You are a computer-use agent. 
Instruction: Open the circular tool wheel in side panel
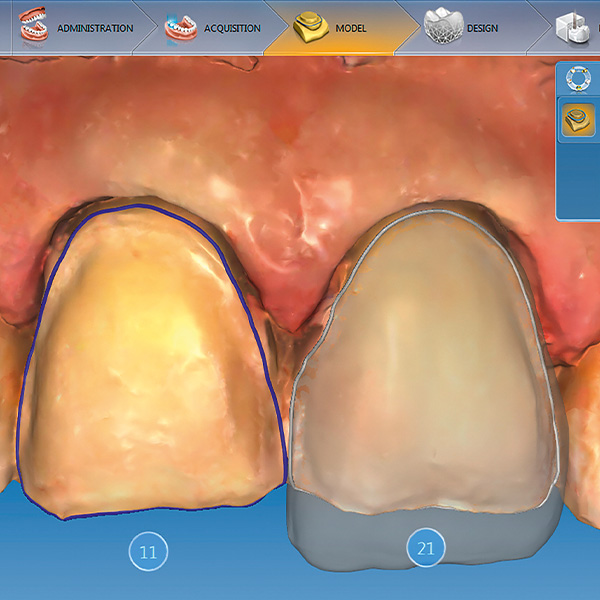[x=579, y=80]
